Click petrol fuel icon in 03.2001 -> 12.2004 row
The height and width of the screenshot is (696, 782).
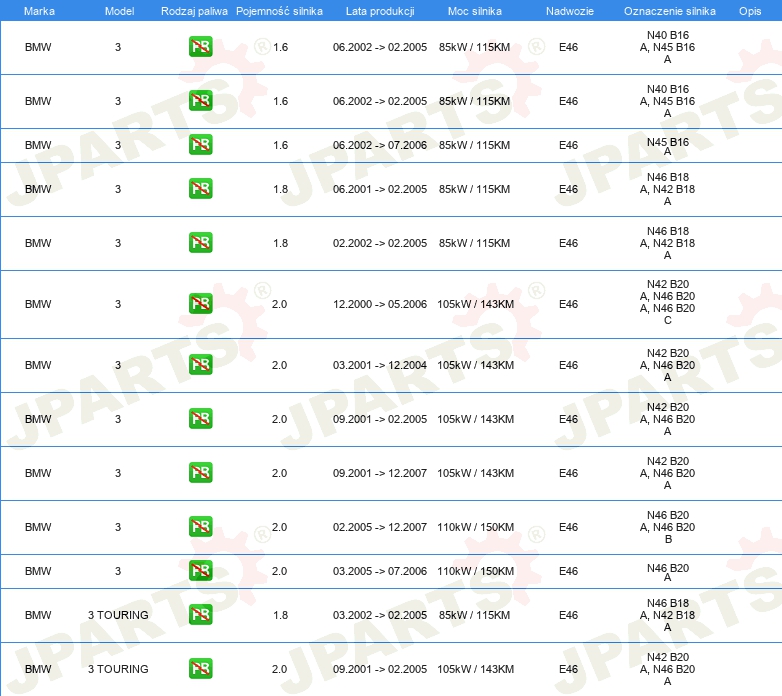[200, 364]
